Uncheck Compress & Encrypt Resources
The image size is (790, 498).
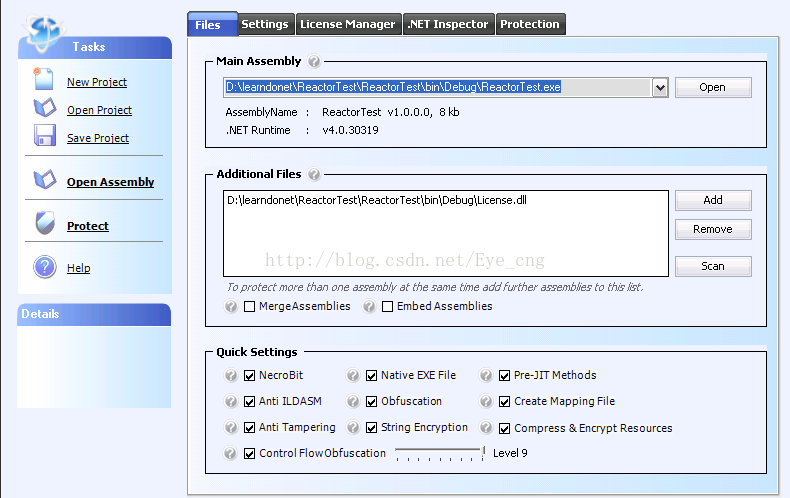point(504,428)
